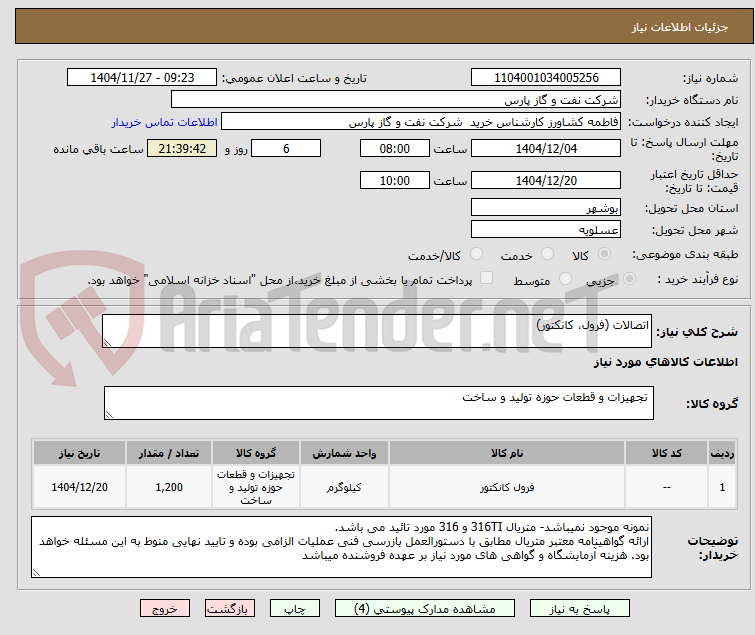This screenshot has height=635, width=755.
Task: Click the توضیحات خریدار text area
Action: point(341,547)
